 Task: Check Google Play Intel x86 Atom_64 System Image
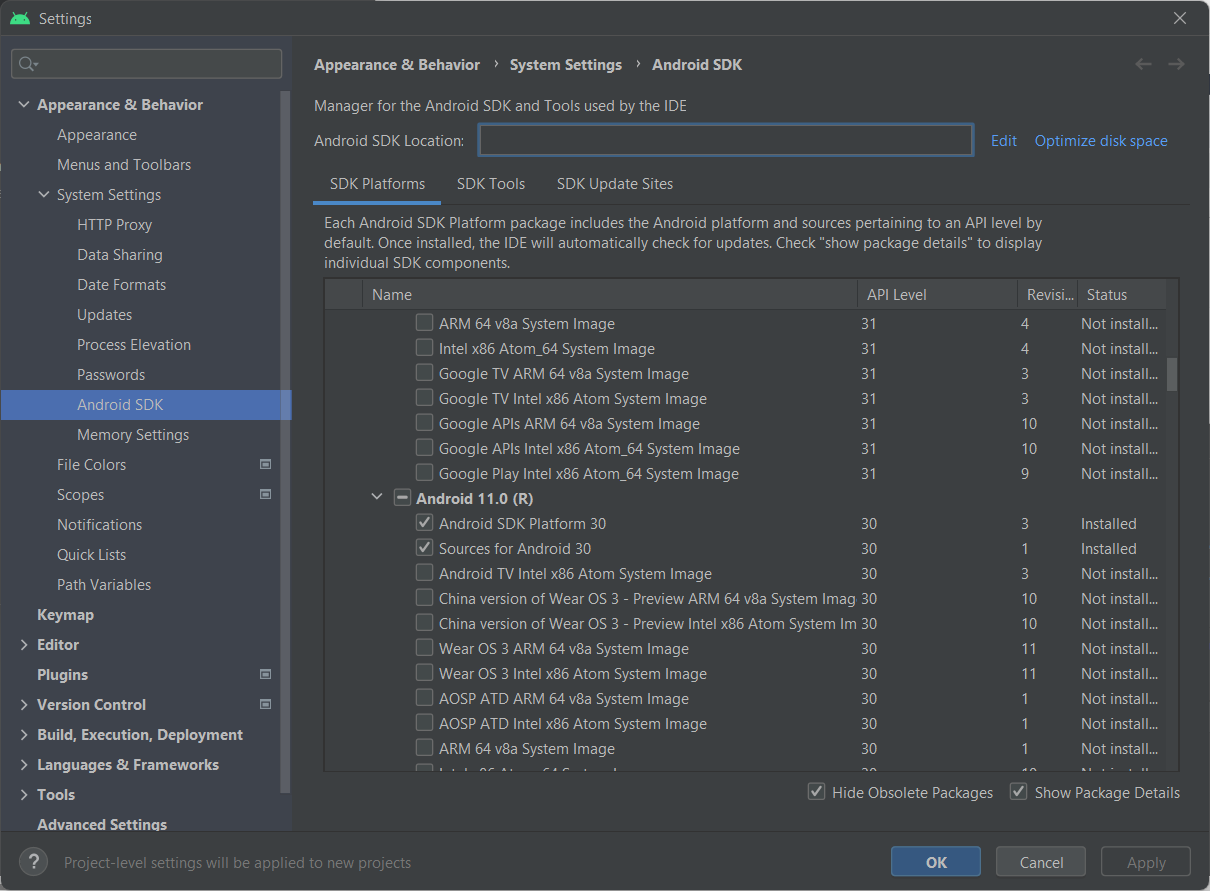tap(425, 473)
